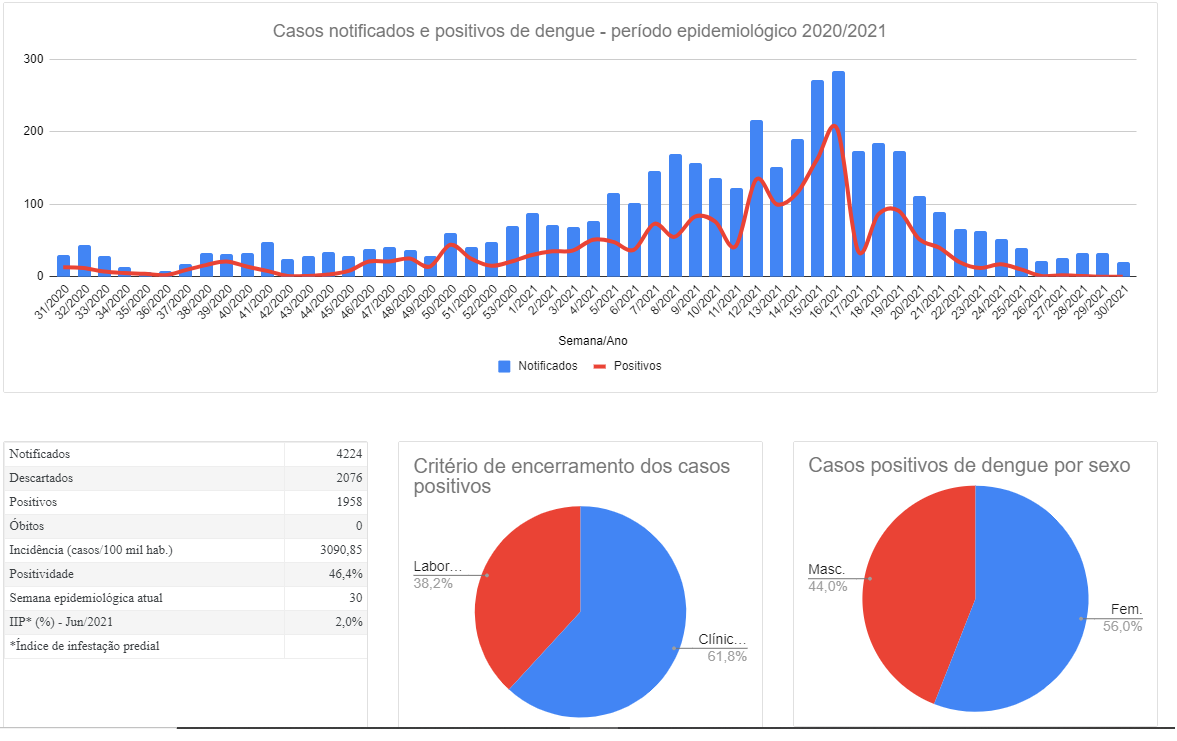Click the red Positivos legend line
The image size is (1177, 741).
[x=601, y=366]
